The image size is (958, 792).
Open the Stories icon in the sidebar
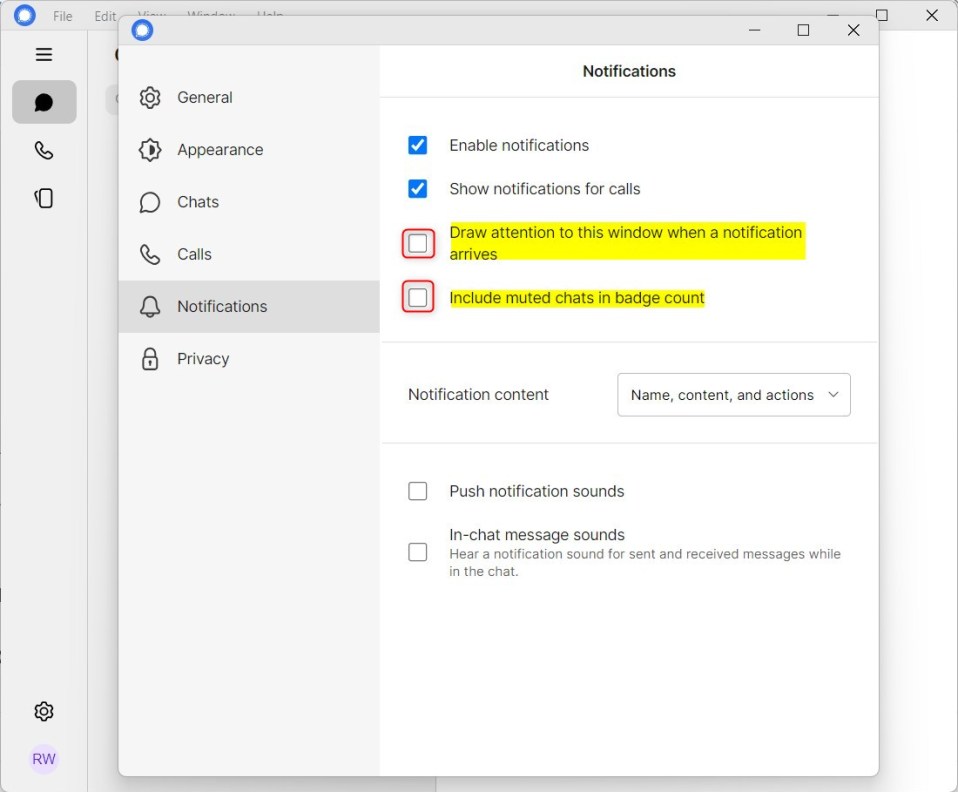[43, 198]
